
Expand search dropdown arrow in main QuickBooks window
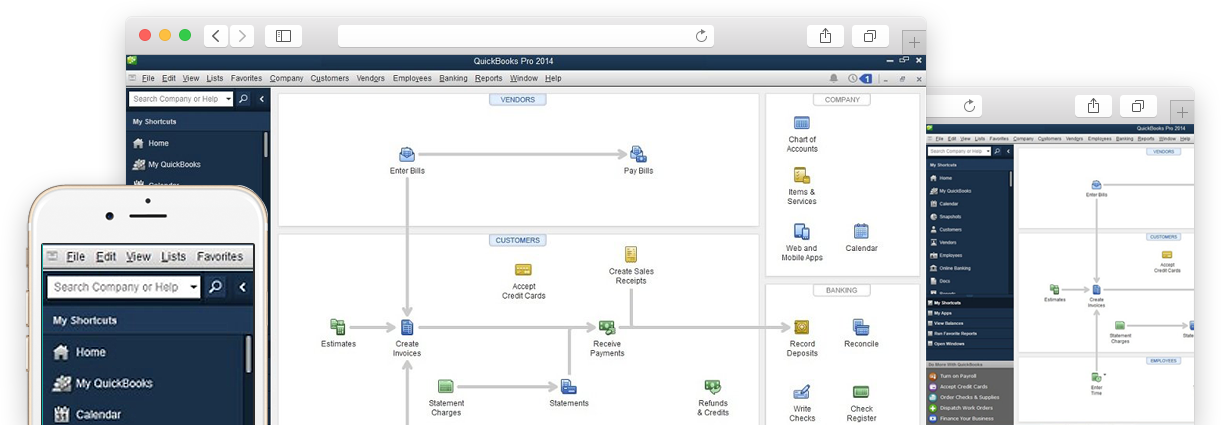click(229, 99)
